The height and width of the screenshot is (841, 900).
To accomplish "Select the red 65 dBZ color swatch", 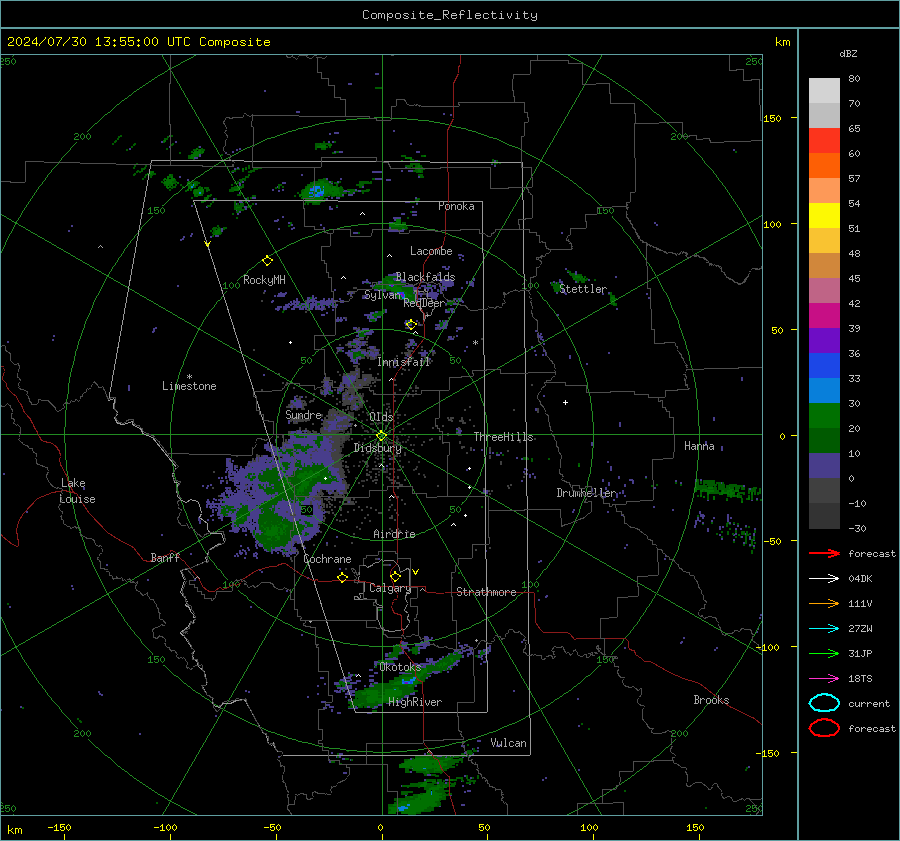I will tap(824, 141).
